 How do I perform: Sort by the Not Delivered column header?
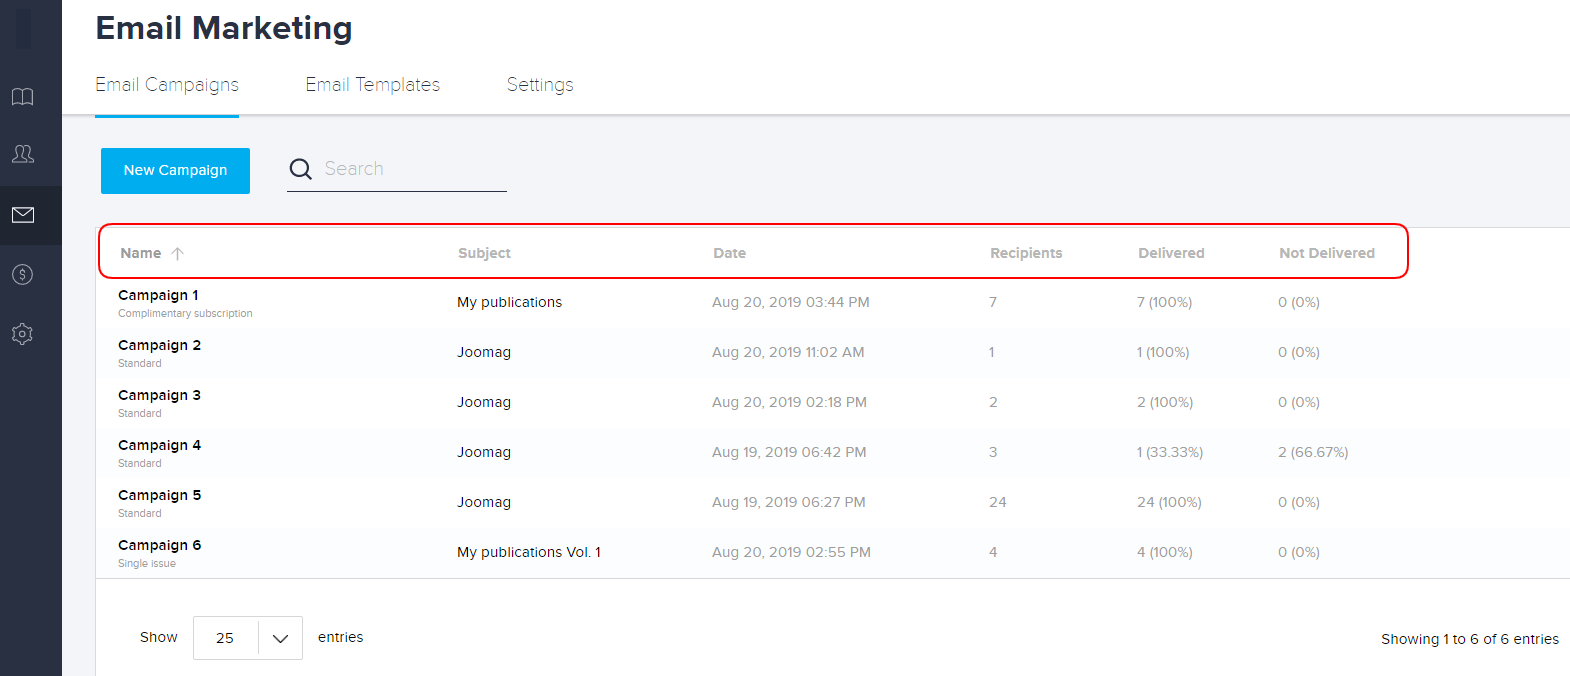(1326, 253)
